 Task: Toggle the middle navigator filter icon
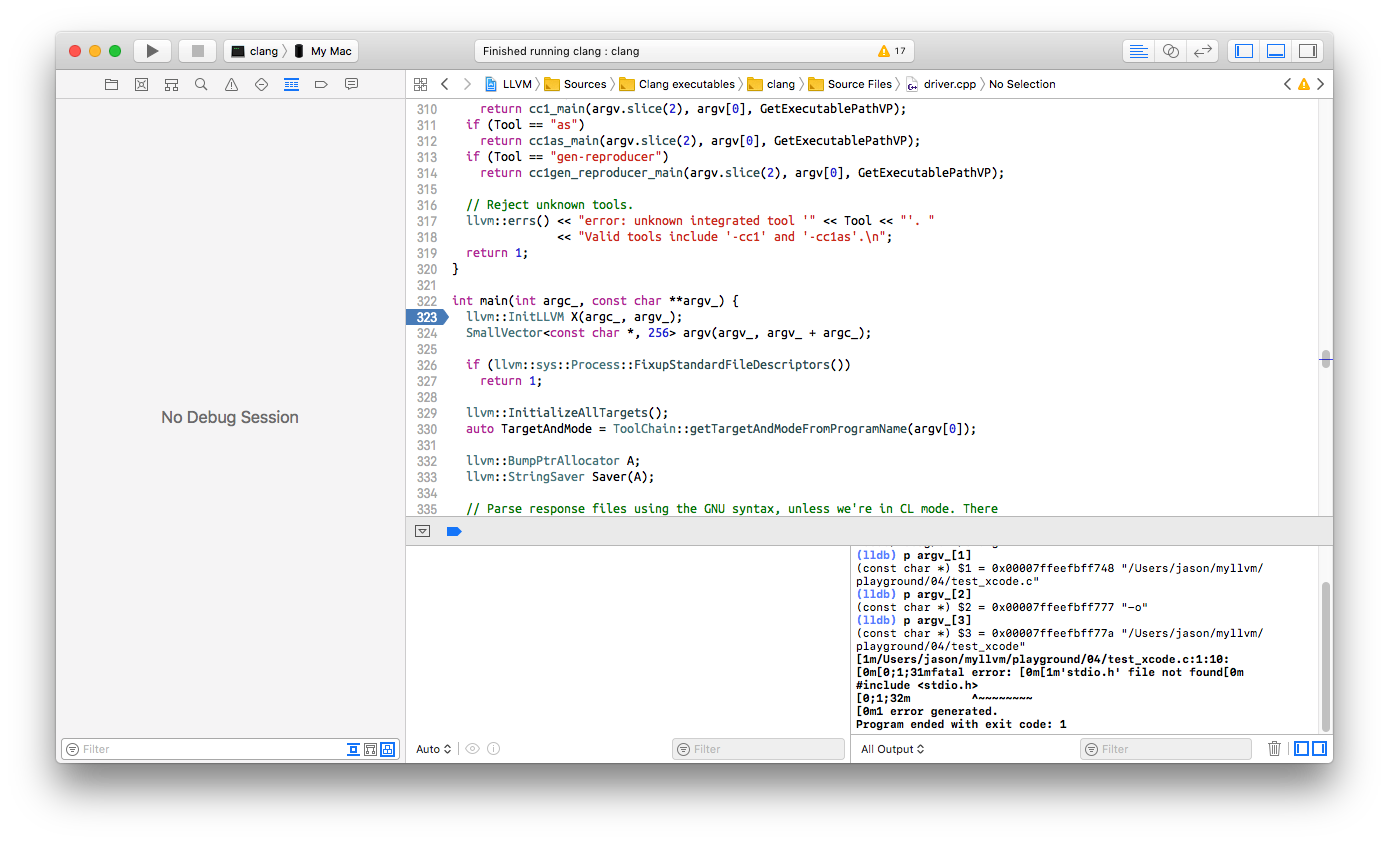point(370,749)
